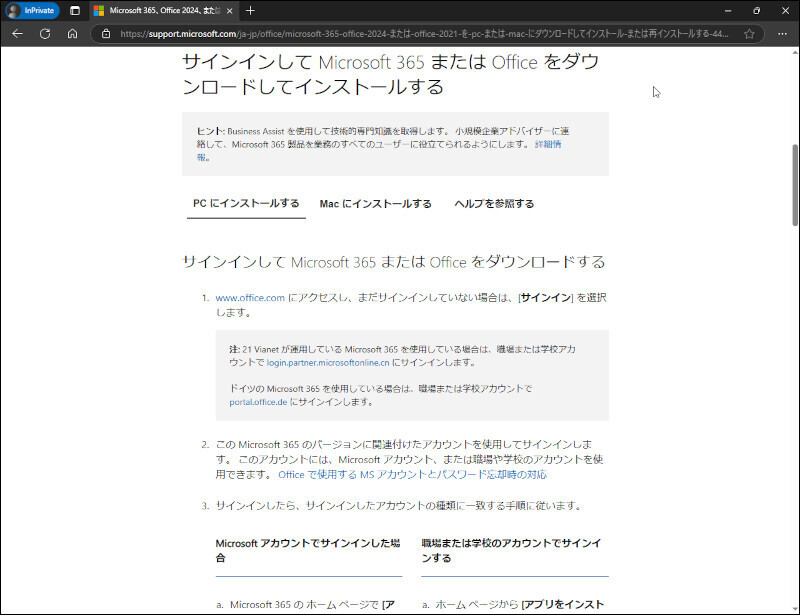The width and height of the screenshot is (800, 615).
Task: Click the vertical page scrollbar thumb
Action: point(795,185)
